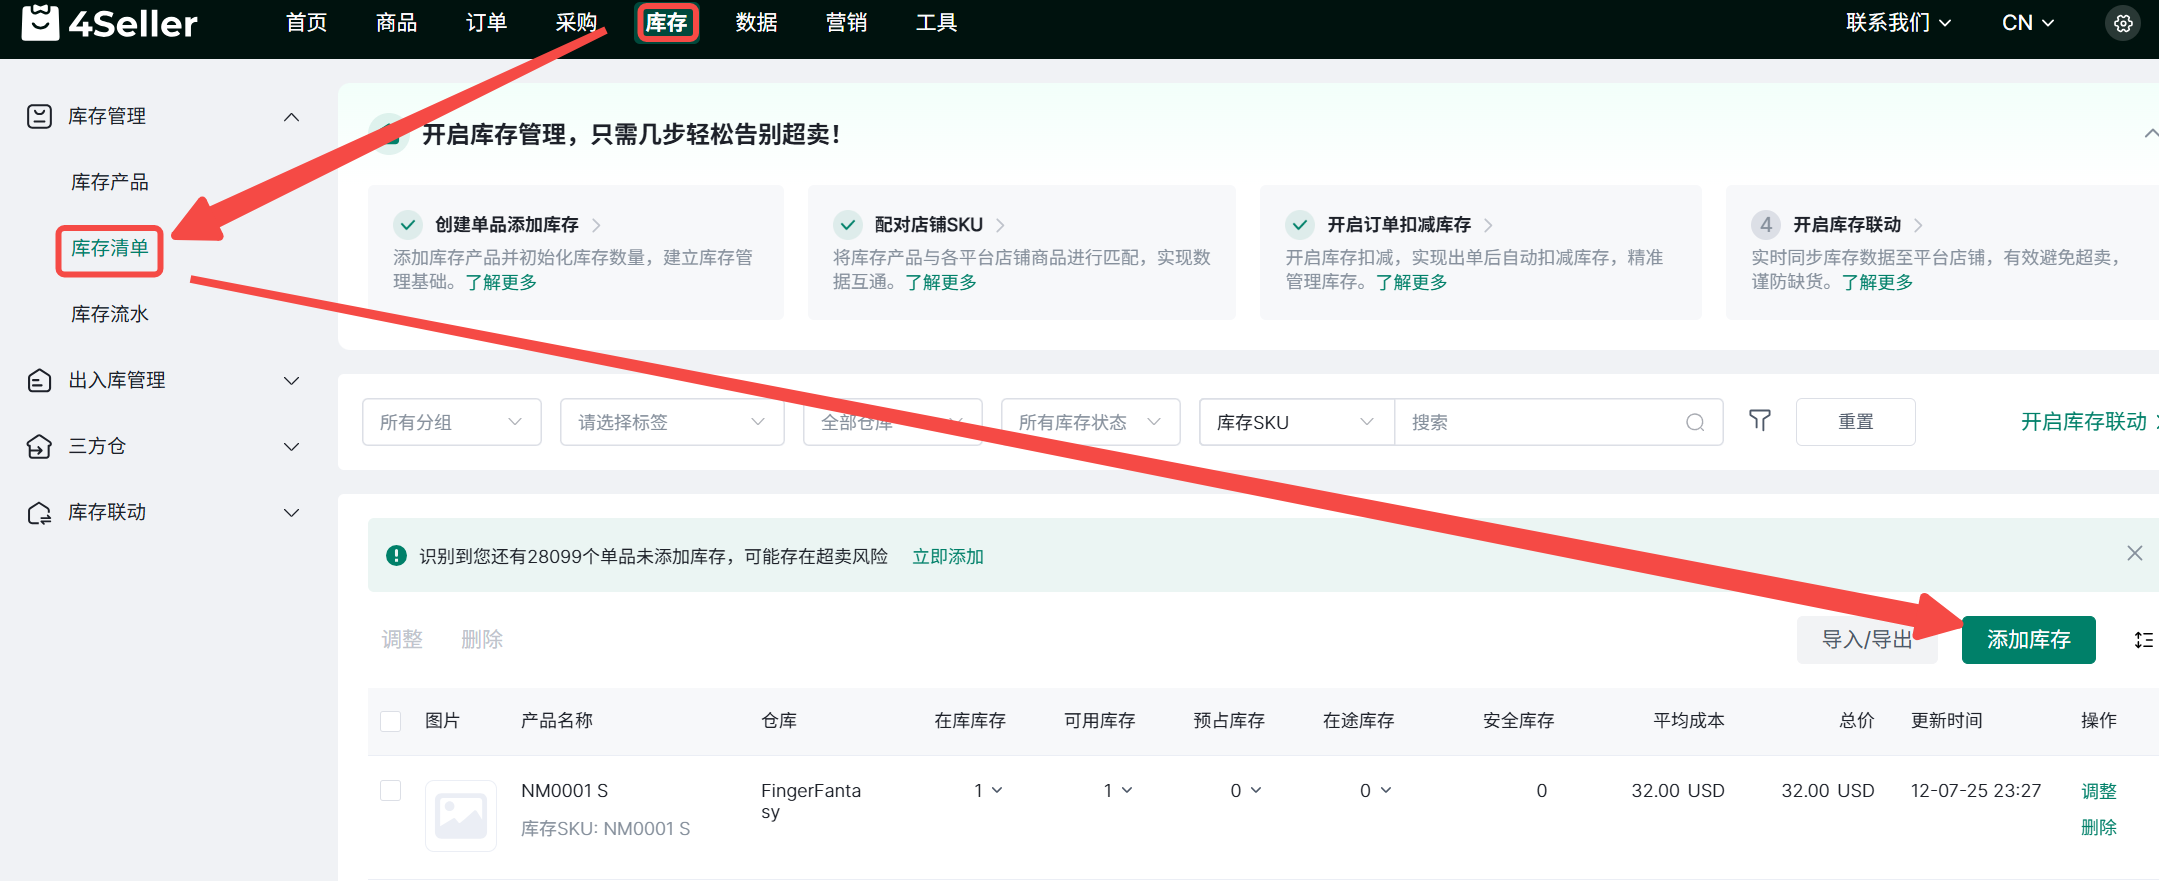Click product image placeholder for NM0001 S
Screen dimensions: 2159x881
coord(461,815)
